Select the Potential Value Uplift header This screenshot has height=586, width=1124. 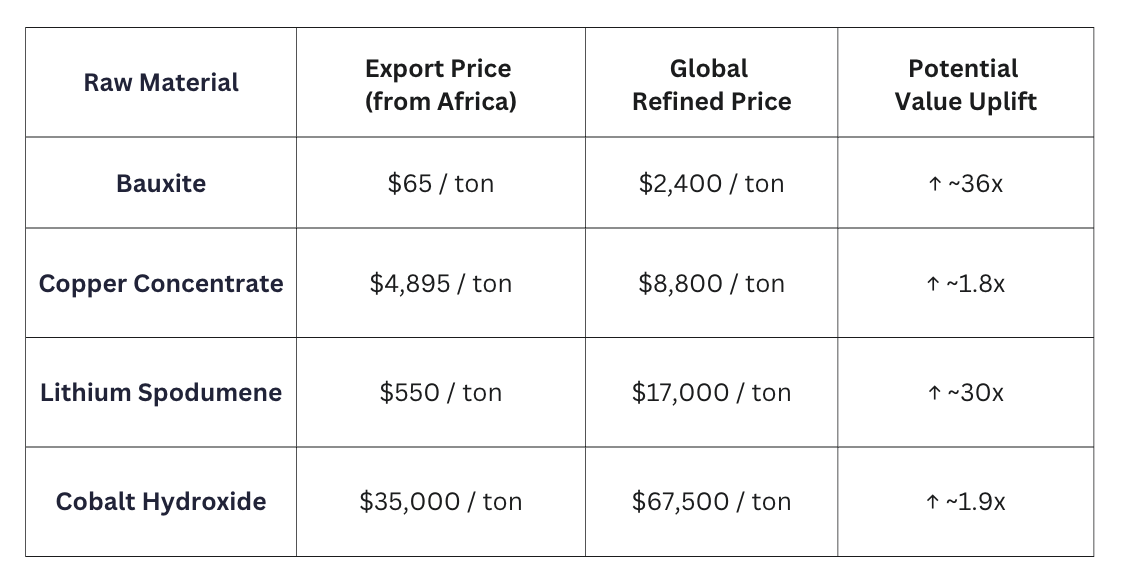tap(965, 85)
